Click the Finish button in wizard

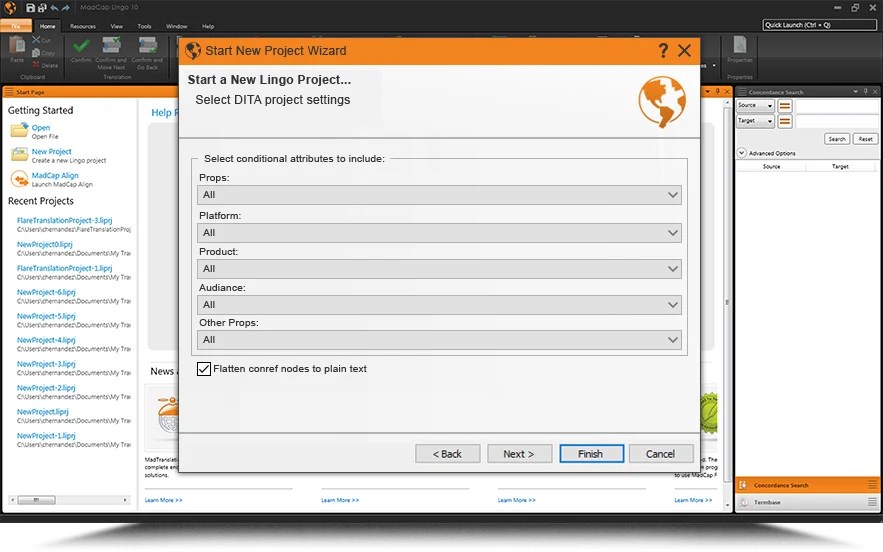click(x=591, y=454)
